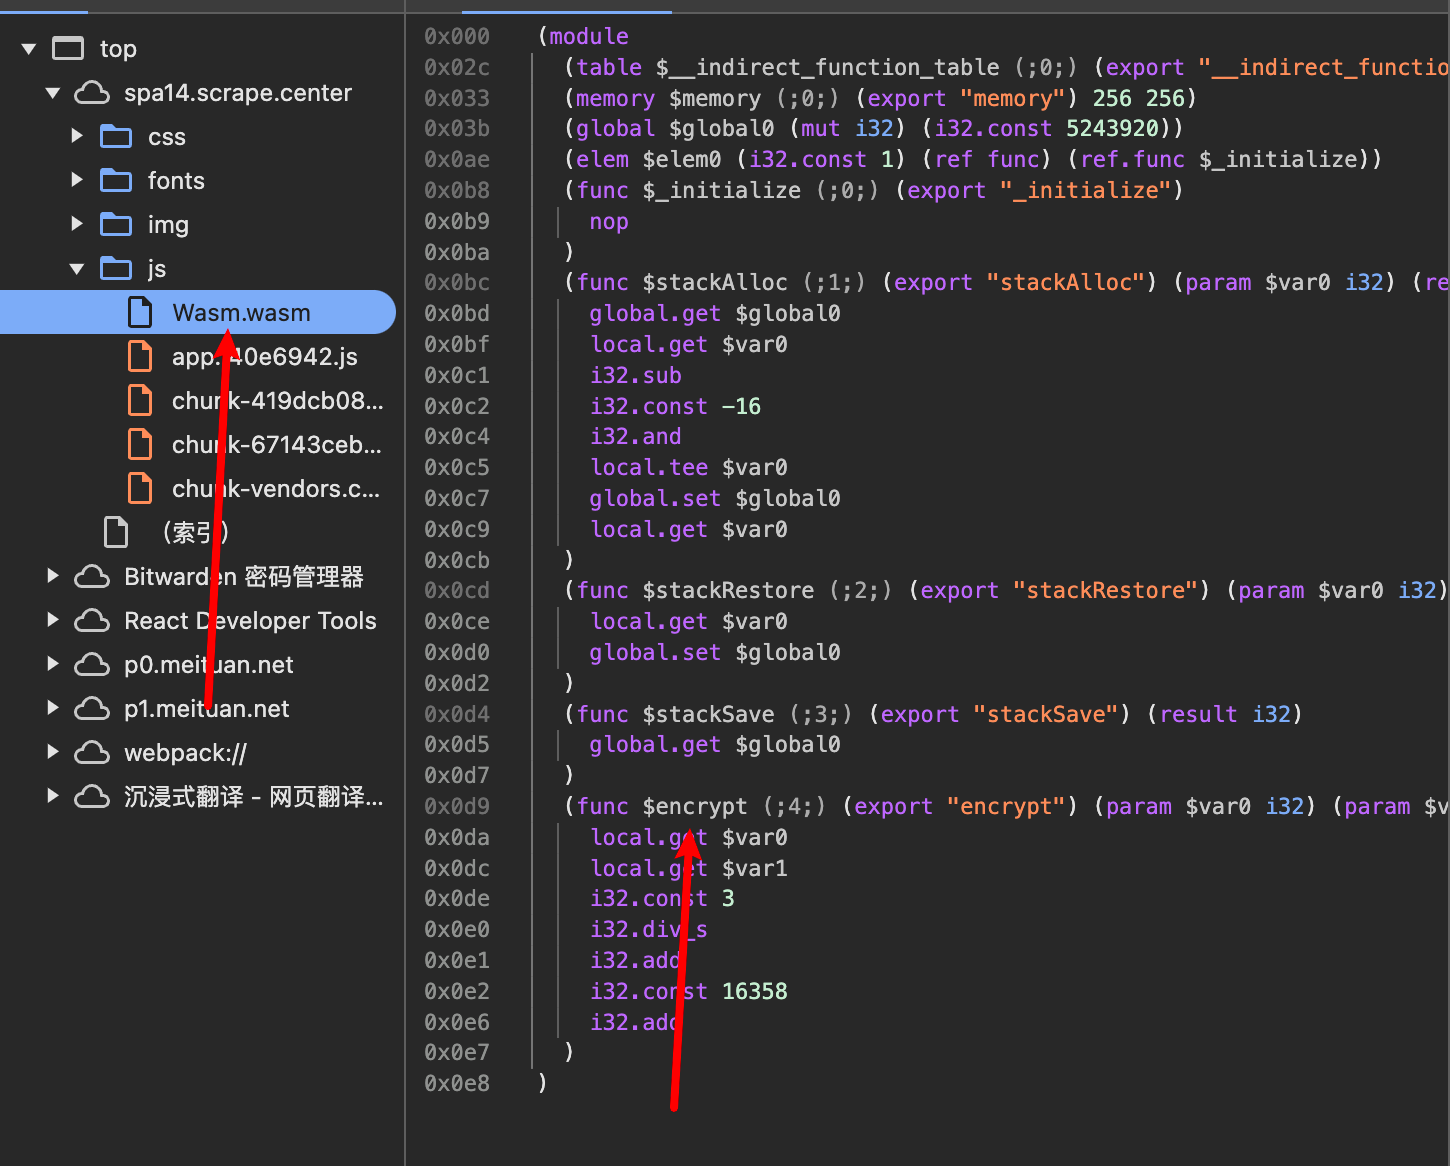Click the top frame window icon

coord(68,49)
